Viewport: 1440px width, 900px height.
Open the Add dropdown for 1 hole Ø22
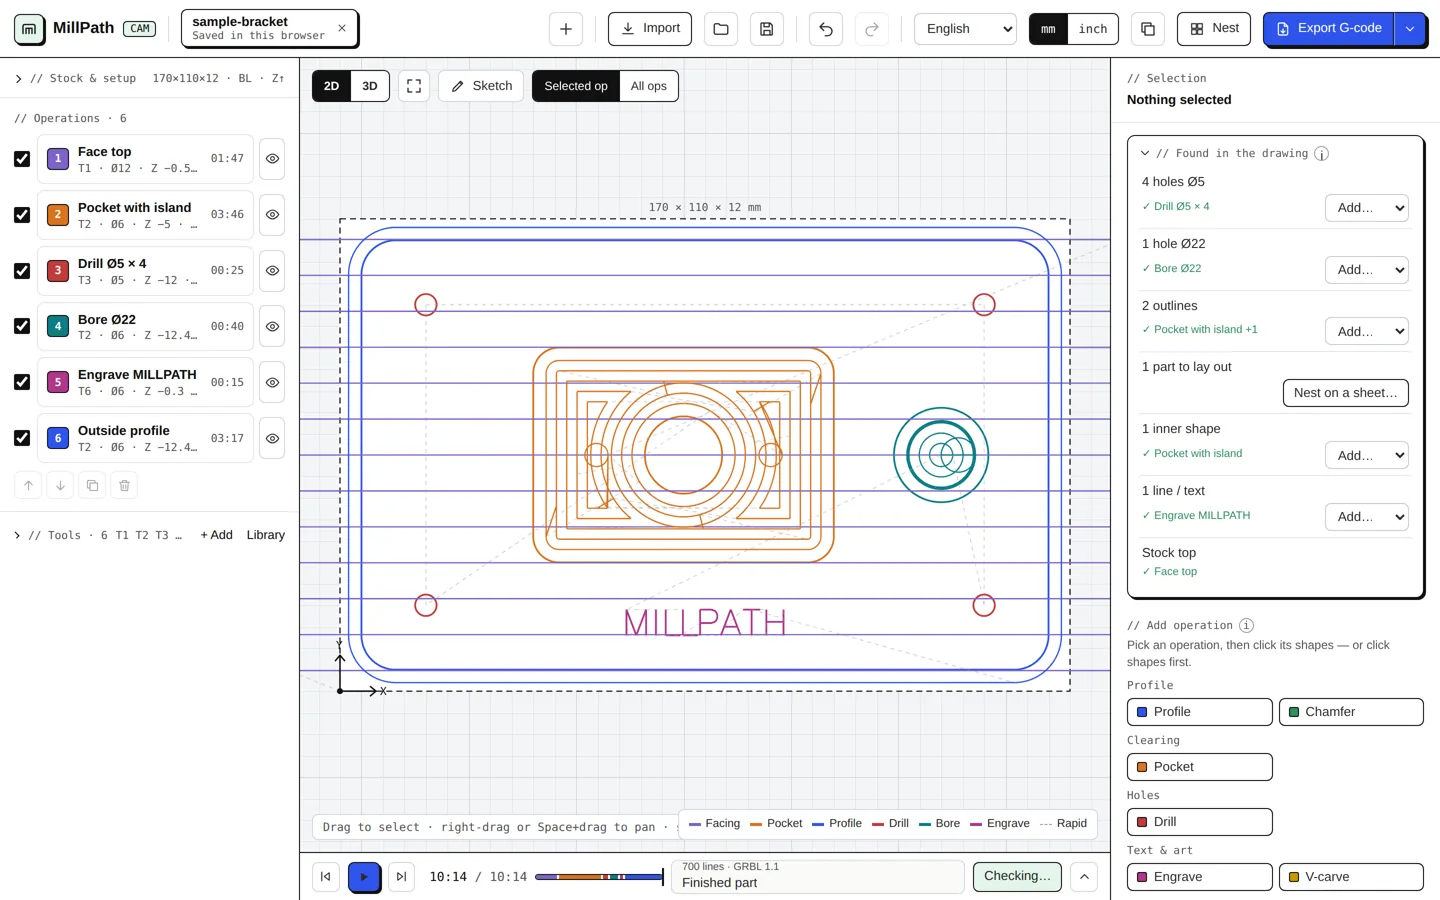[1367, 270]
